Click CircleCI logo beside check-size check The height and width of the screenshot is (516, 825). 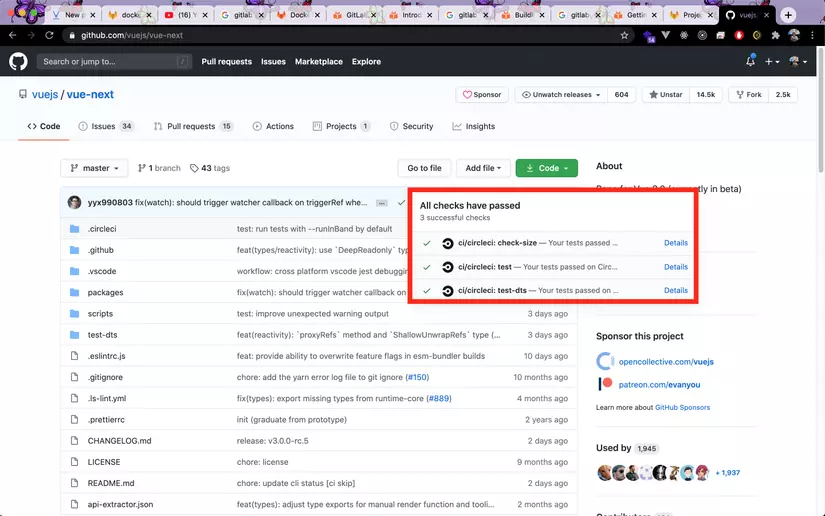pyautogui.click(x=447, y=243)
